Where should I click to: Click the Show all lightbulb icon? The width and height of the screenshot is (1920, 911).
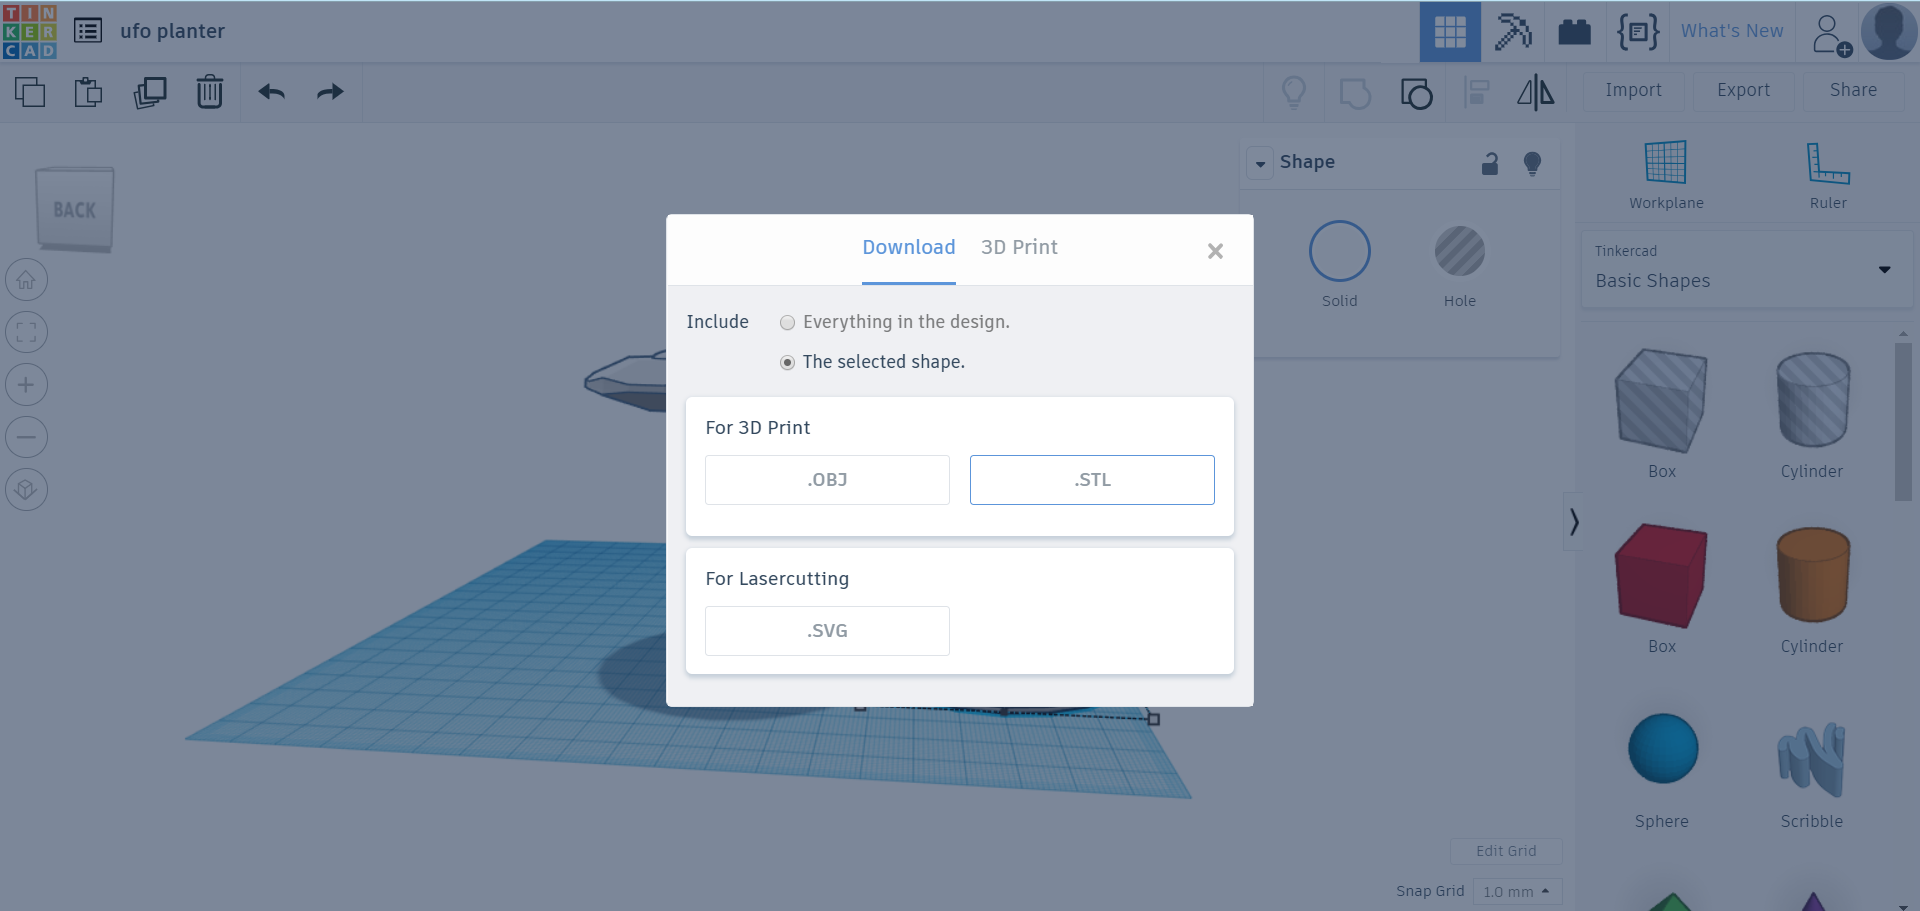pyautogui.click(x=1294, y=92)
